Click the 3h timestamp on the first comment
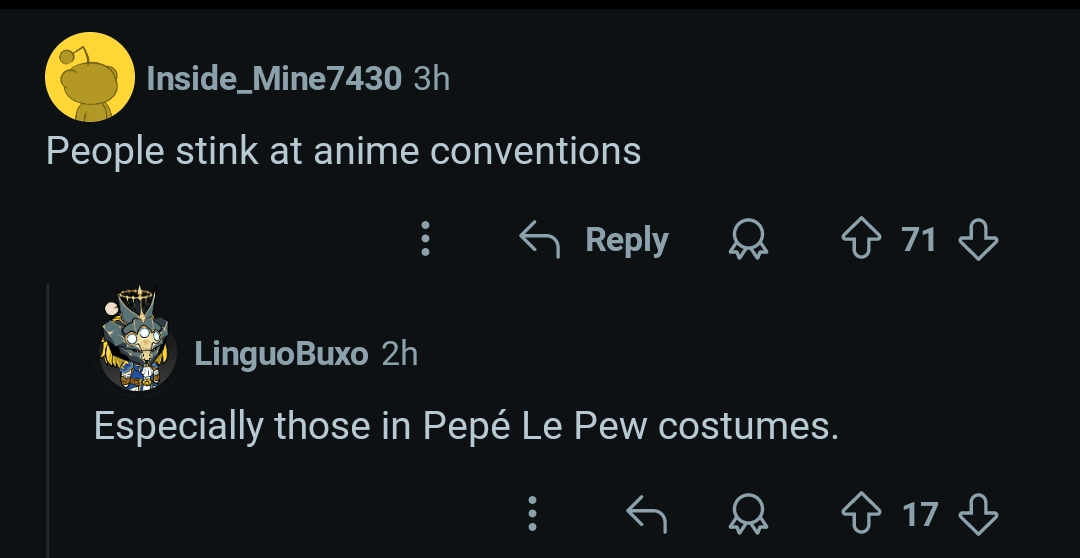The width and height of the screenshot is (1080, 558). 432,78
